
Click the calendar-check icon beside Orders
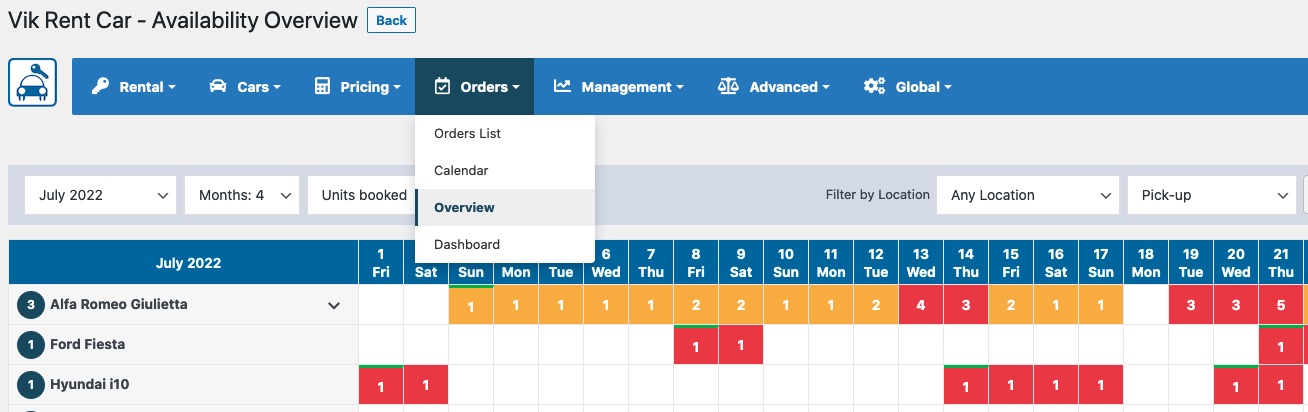click(442, 87)
